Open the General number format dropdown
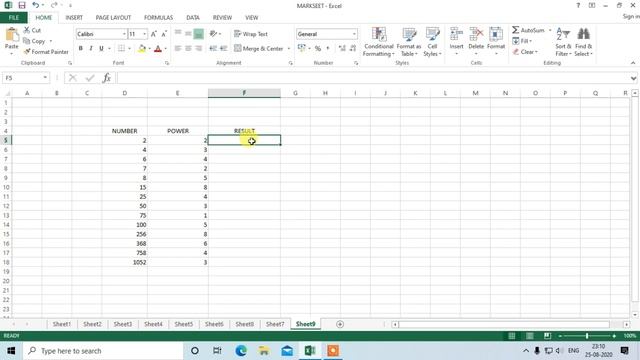640x360 pixels. [354, 34]
